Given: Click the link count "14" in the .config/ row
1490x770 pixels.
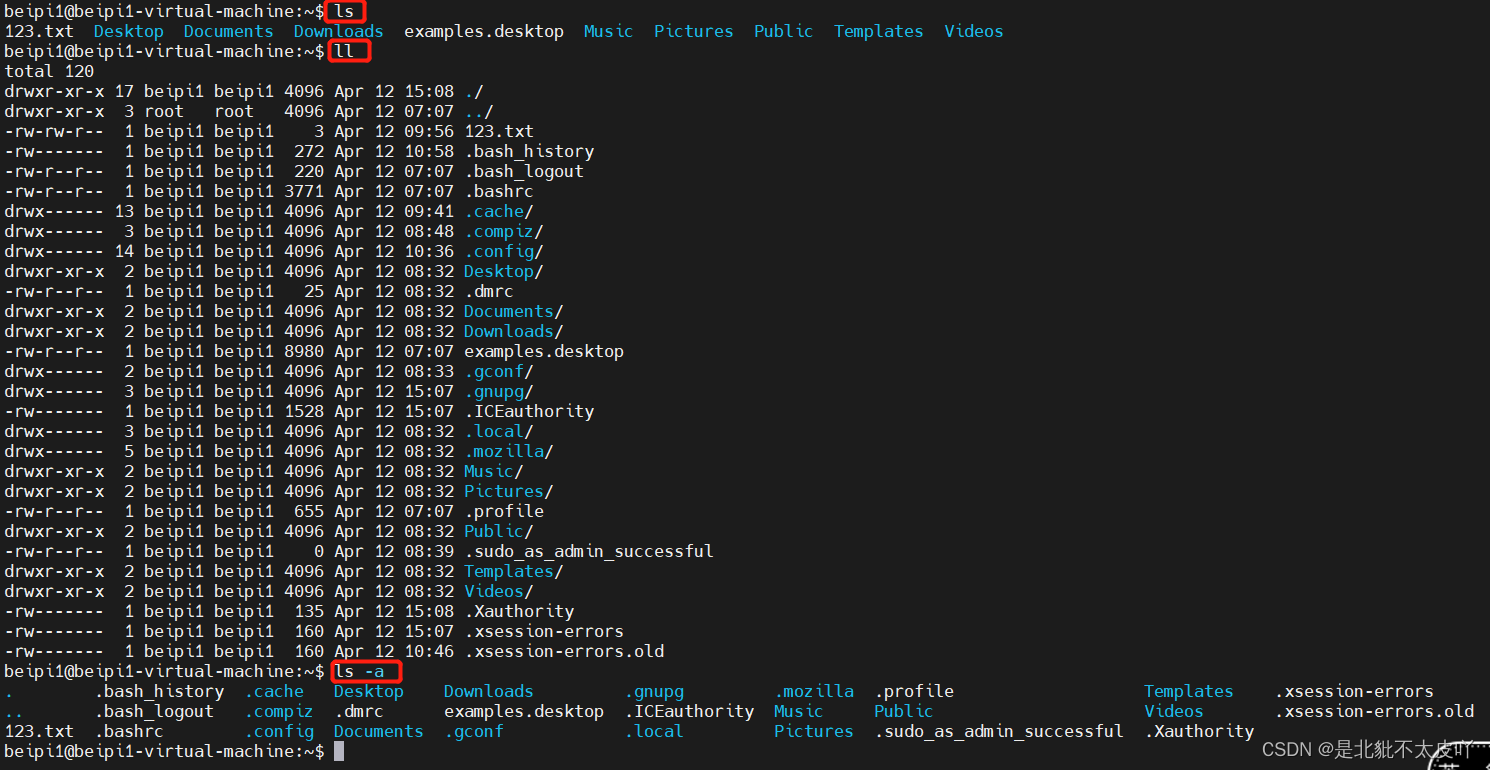Looking at the screenshot, I should click(124, 251).
